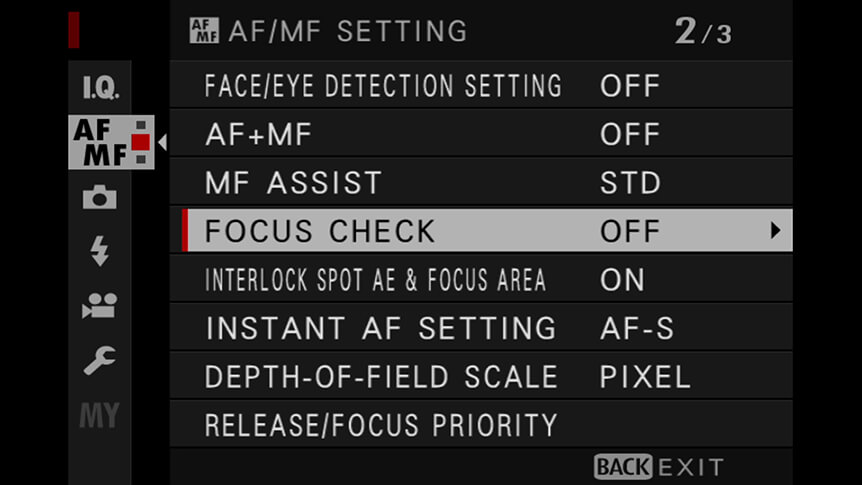
Task: Click the BACK button to exit
Action: (623, 467)
